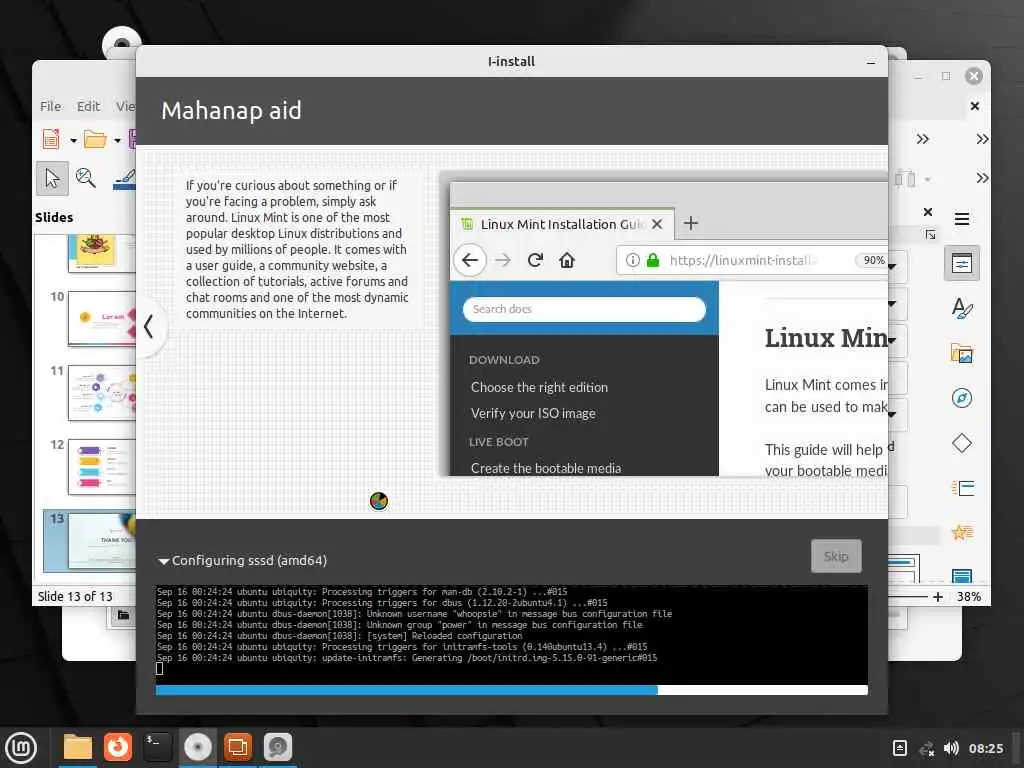Open the Slide Transition sidebar deck

[x=963, y=488]
